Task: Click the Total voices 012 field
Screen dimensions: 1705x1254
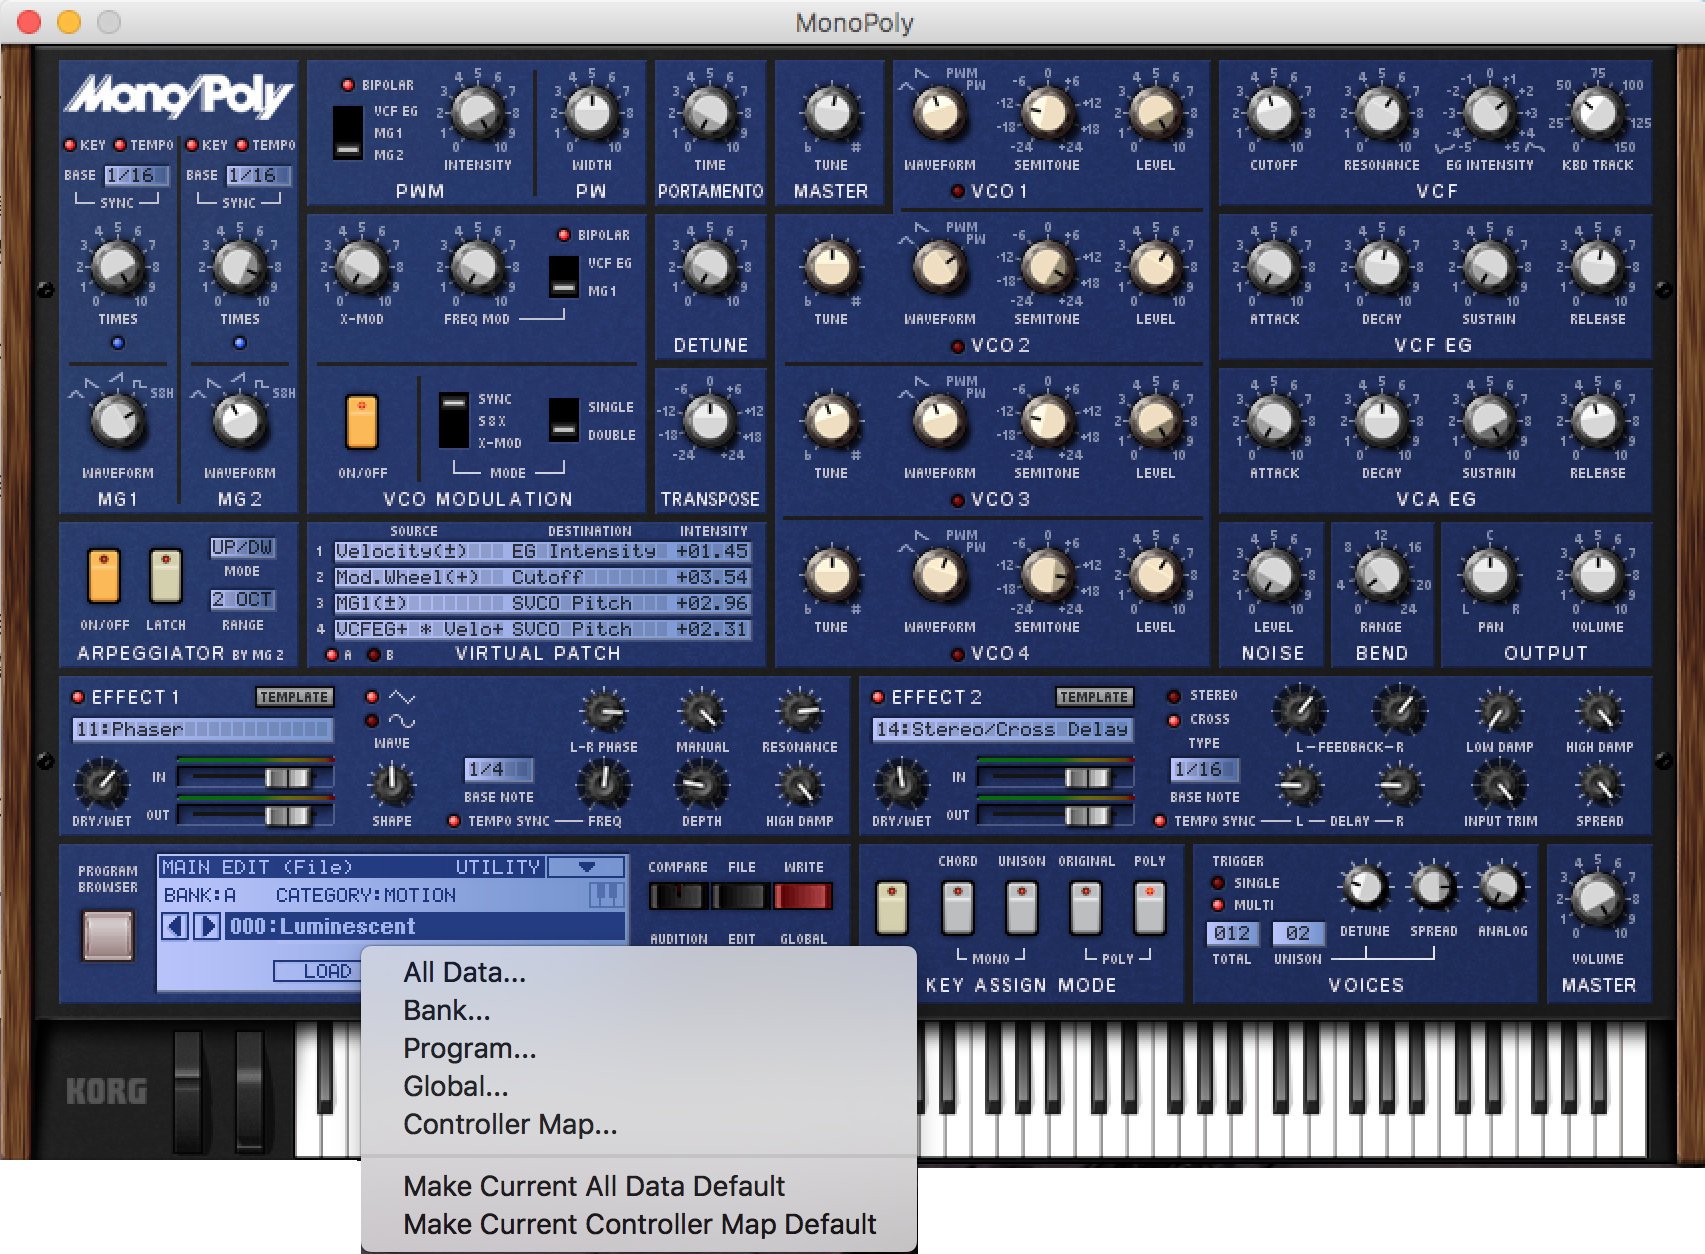Action: pos(1232,933)
